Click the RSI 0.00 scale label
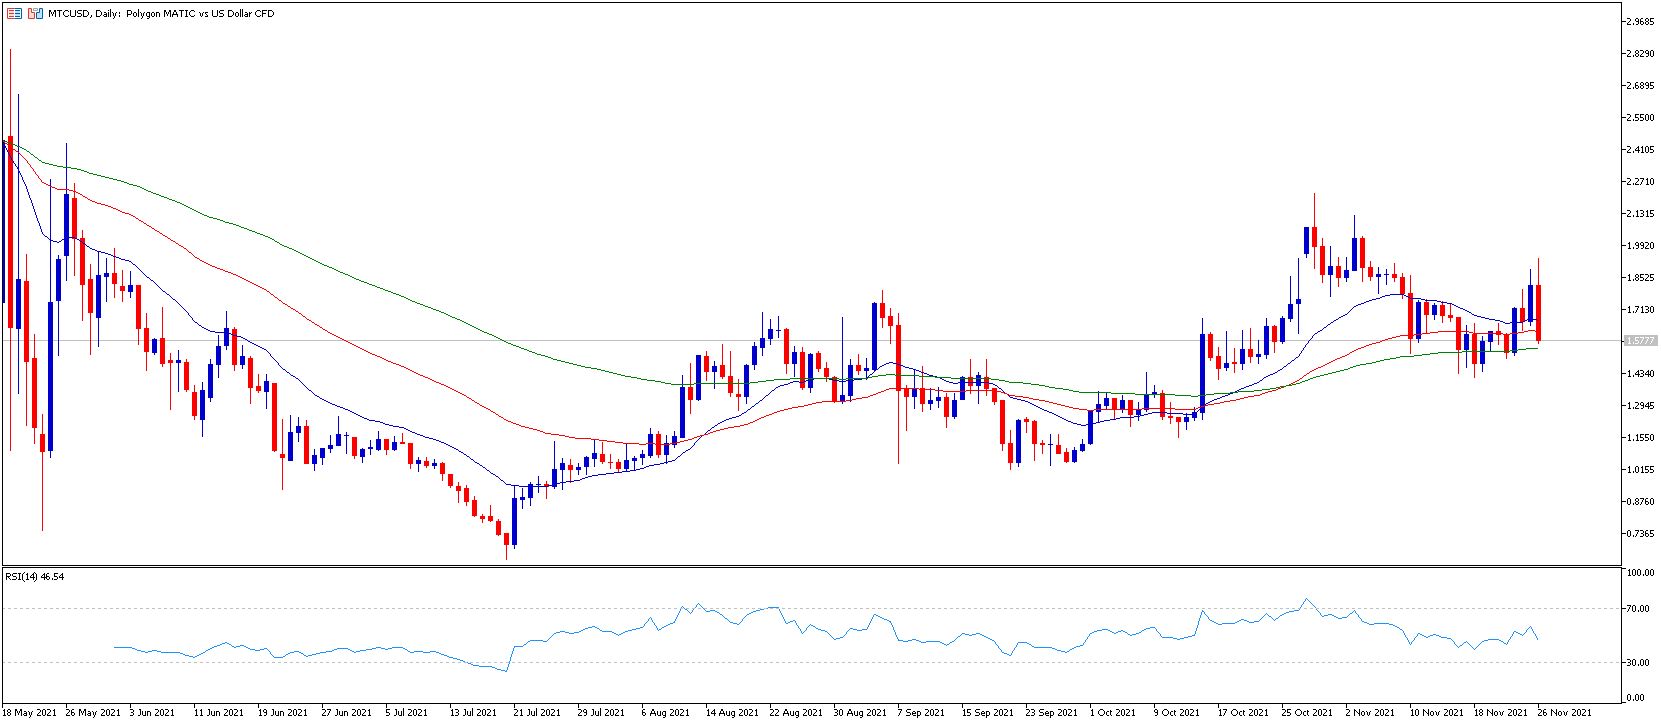This screenshot has width=1661, height=723. pos(1636,698)
